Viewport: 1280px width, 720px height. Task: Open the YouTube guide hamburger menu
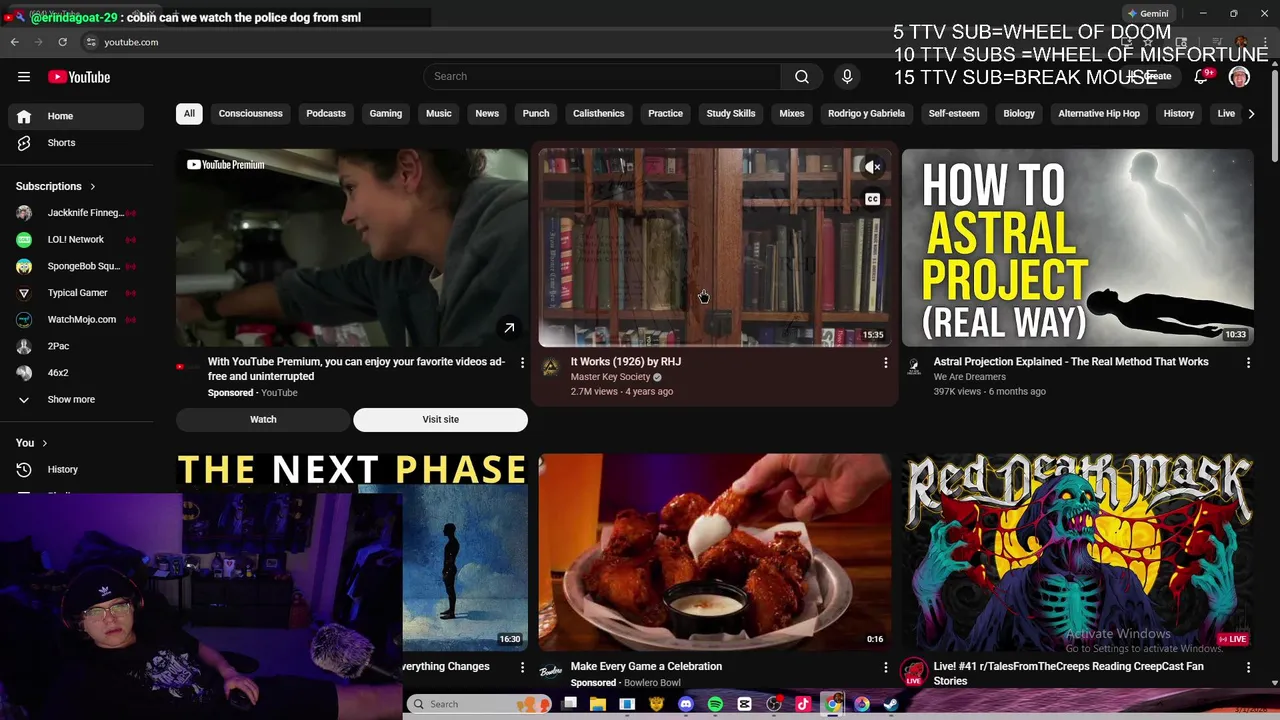(x=24, y=77)
